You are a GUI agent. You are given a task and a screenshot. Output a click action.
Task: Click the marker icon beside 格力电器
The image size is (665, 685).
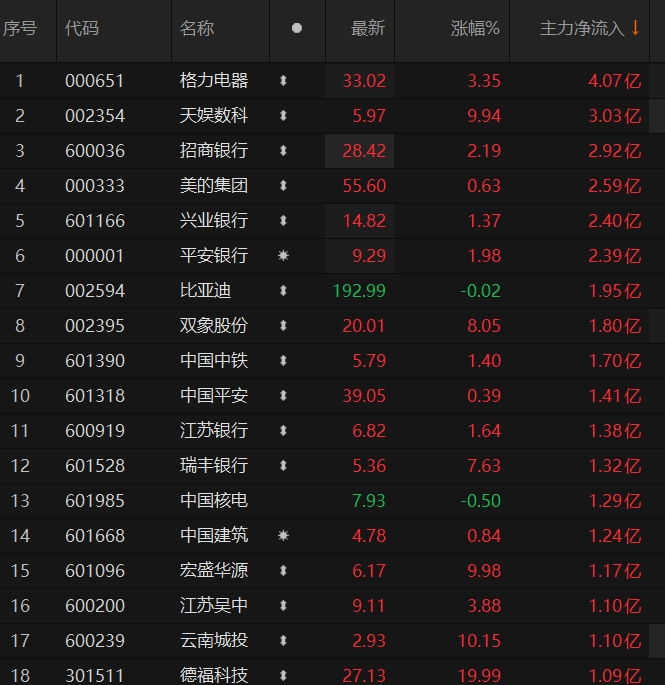point(283,81)
